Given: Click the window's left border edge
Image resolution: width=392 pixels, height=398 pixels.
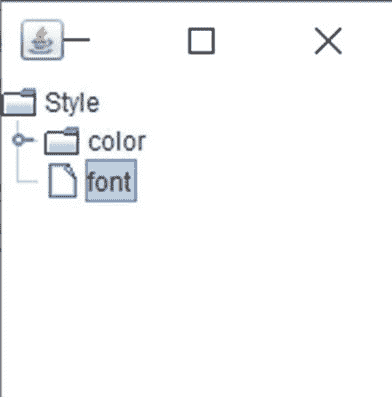Looking at the screenshot, I should point(1,233).
